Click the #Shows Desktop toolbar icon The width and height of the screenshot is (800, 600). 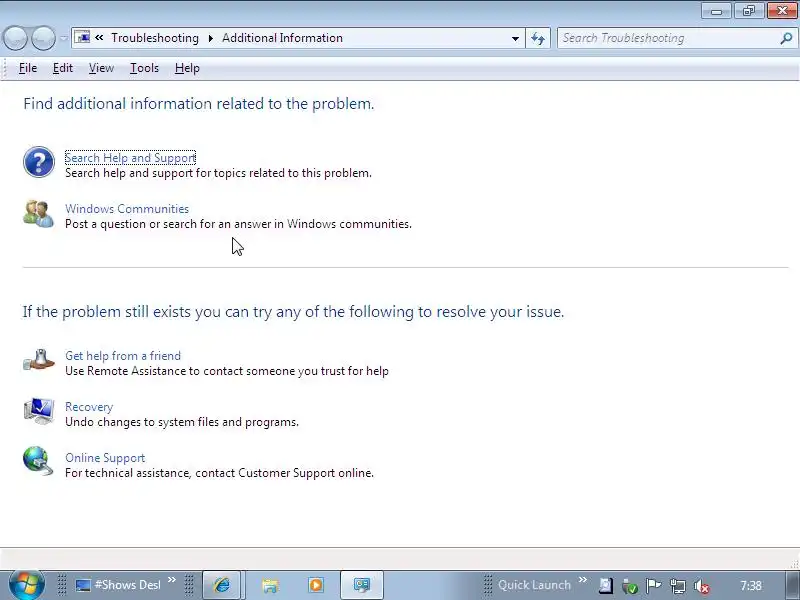[x=83, y=585]
